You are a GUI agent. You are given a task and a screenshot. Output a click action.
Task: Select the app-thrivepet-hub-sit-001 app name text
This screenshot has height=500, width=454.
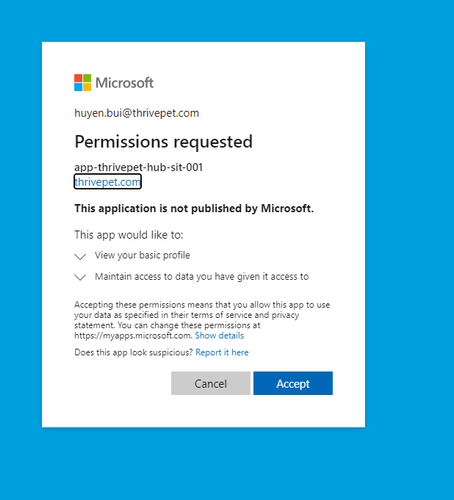(138, 167)
